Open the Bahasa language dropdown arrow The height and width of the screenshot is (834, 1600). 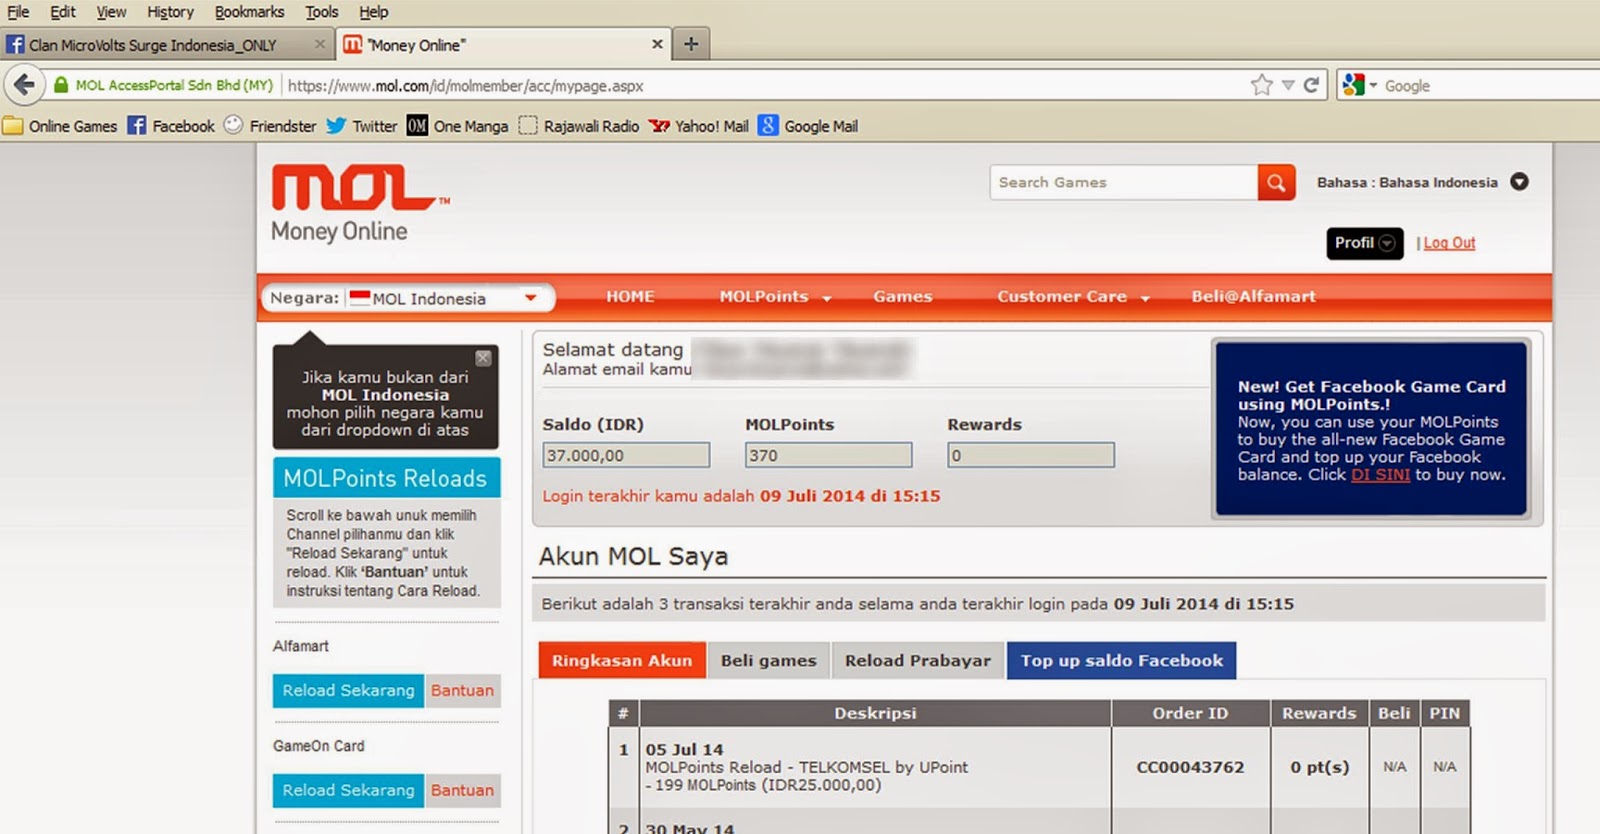[1519, 182]
